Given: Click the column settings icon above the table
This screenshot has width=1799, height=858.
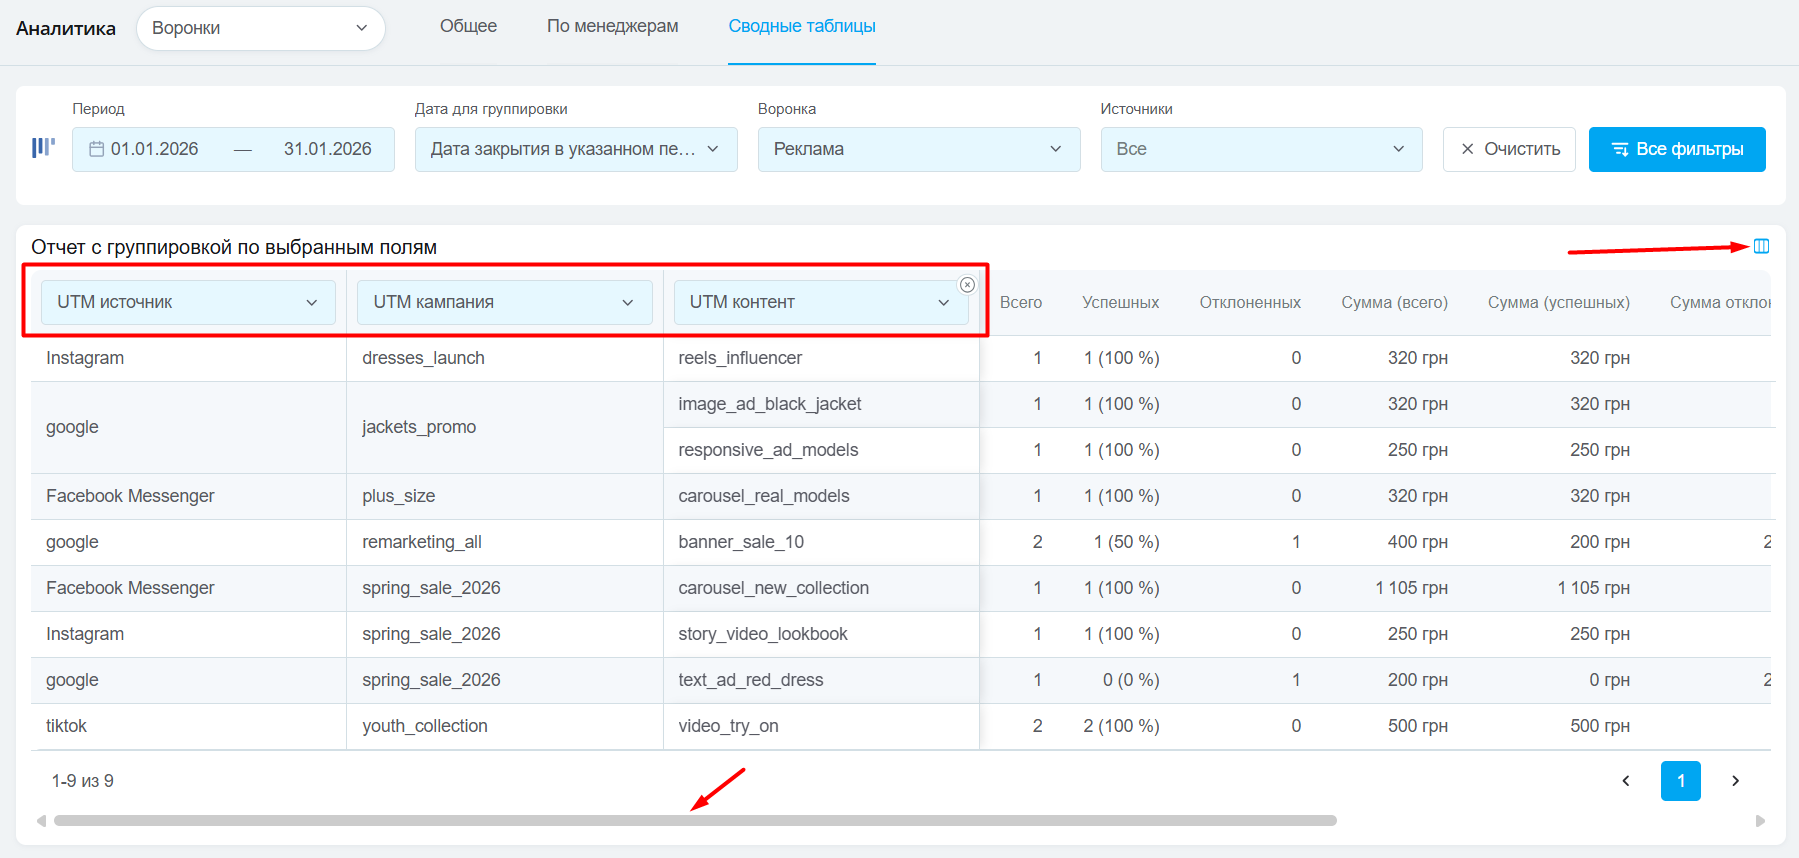Looking at the screenshot, I should click(x=1761, y=246).
